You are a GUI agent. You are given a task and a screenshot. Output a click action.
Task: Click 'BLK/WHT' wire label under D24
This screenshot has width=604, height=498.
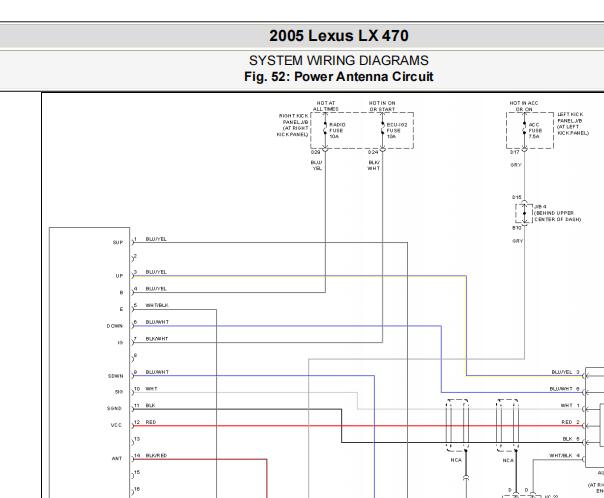(x=374, y=165)
